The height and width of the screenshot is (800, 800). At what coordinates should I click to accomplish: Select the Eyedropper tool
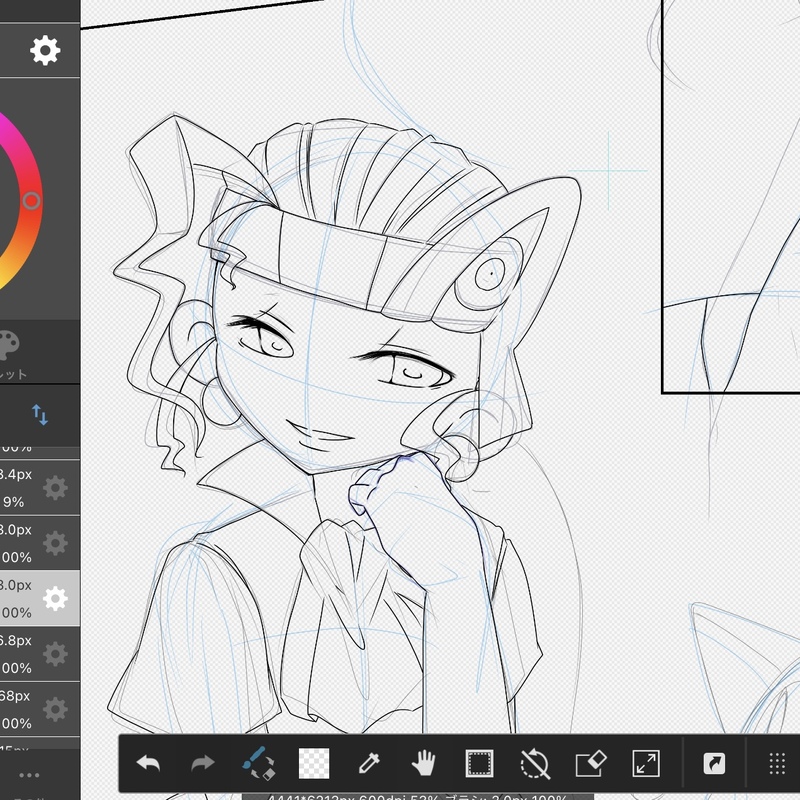click(369, 763)
